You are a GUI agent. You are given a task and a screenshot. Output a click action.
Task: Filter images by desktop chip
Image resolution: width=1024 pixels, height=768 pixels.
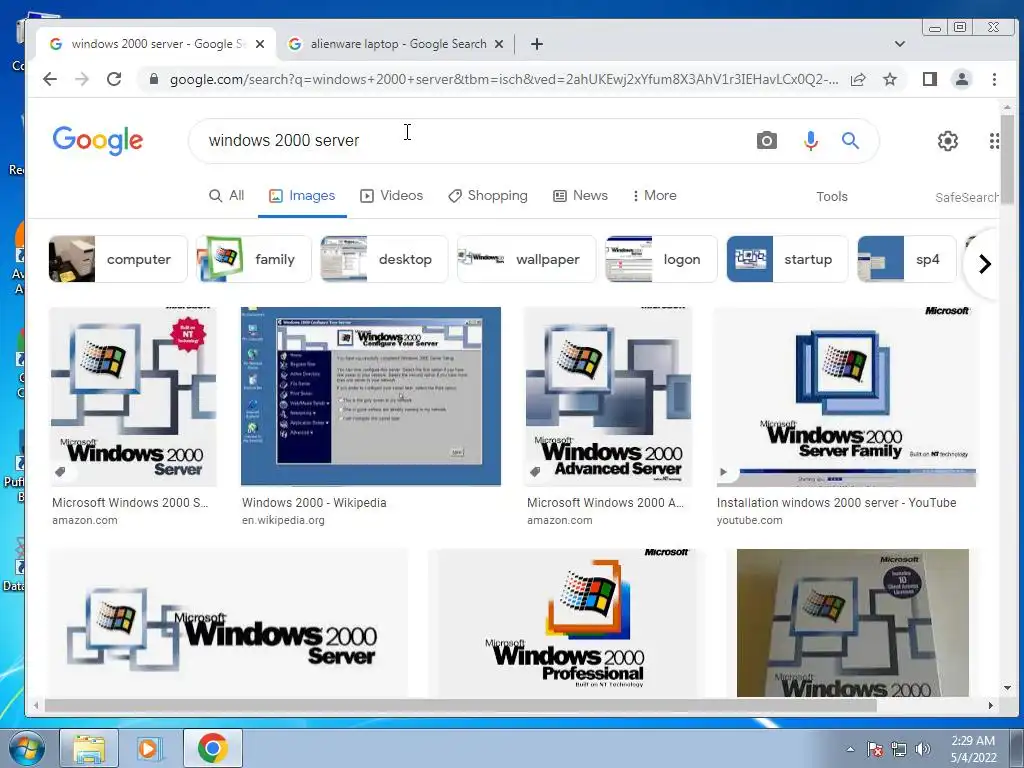[384, 259]
